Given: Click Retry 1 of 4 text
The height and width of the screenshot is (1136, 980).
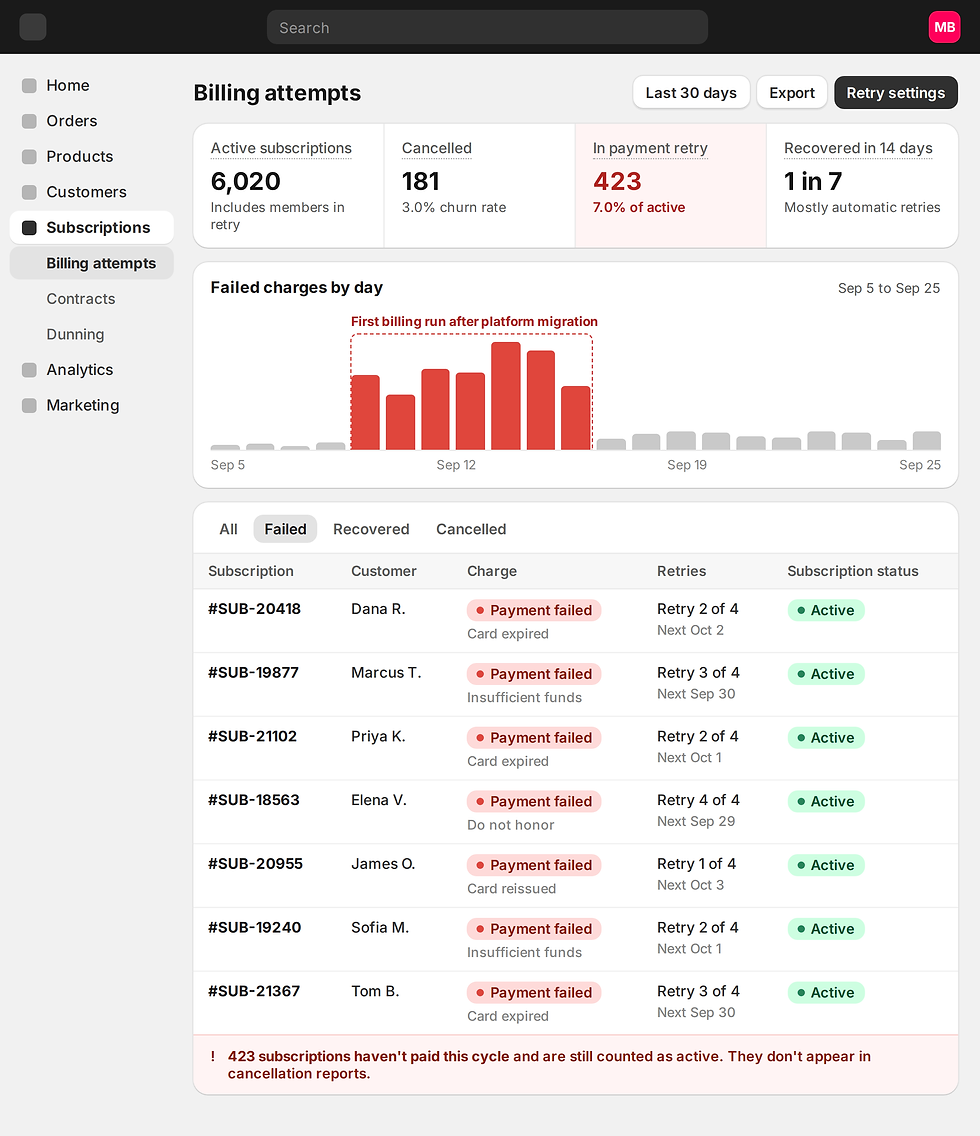Looking at the screenshot, I should pyautogui.click(x=696, y=864).
